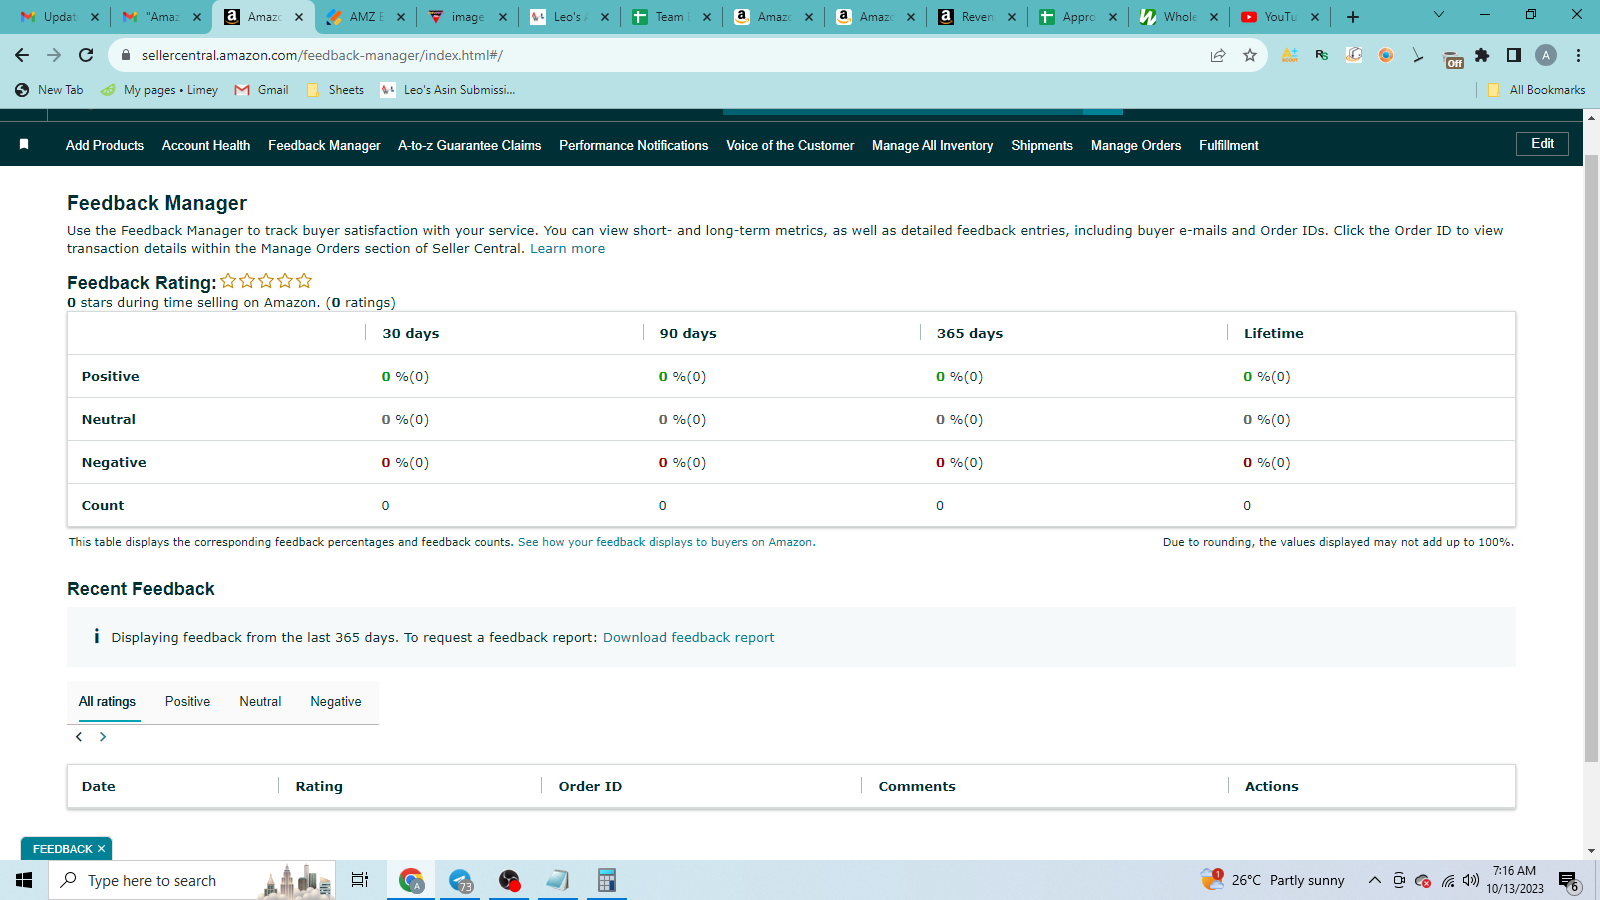Open the AMZScout extension icon
The image size is (1600, 900).
1290,55
